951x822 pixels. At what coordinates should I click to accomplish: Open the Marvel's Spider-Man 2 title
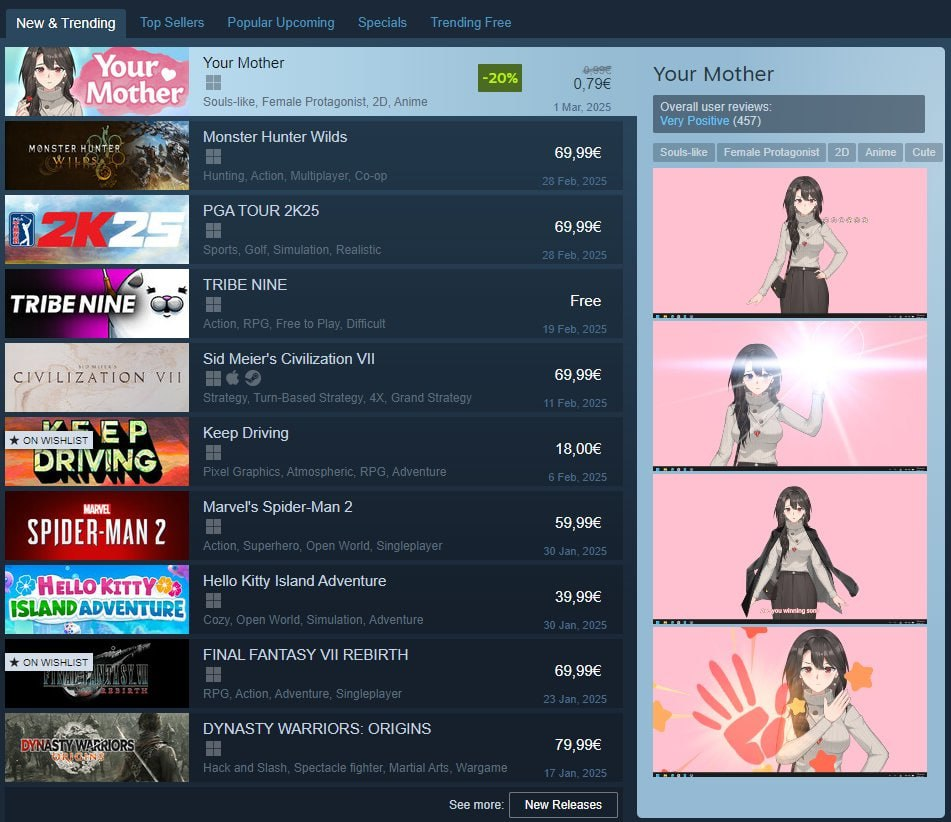pos(278,507)
